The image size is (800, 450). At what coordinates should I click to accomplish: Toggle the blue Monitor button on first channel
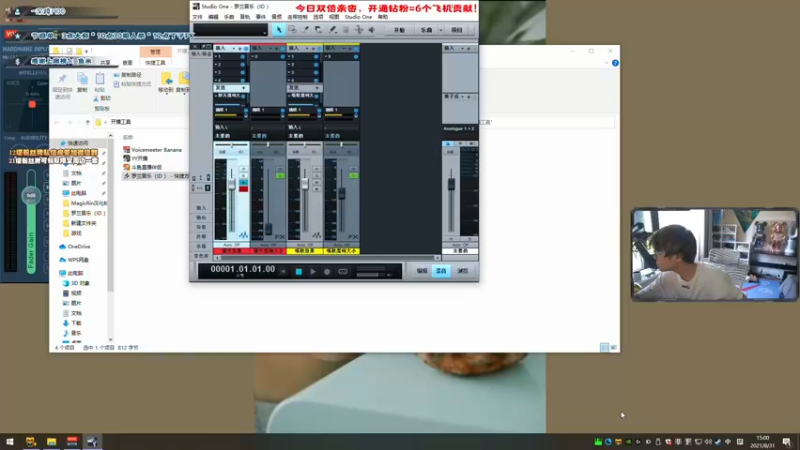243,182
